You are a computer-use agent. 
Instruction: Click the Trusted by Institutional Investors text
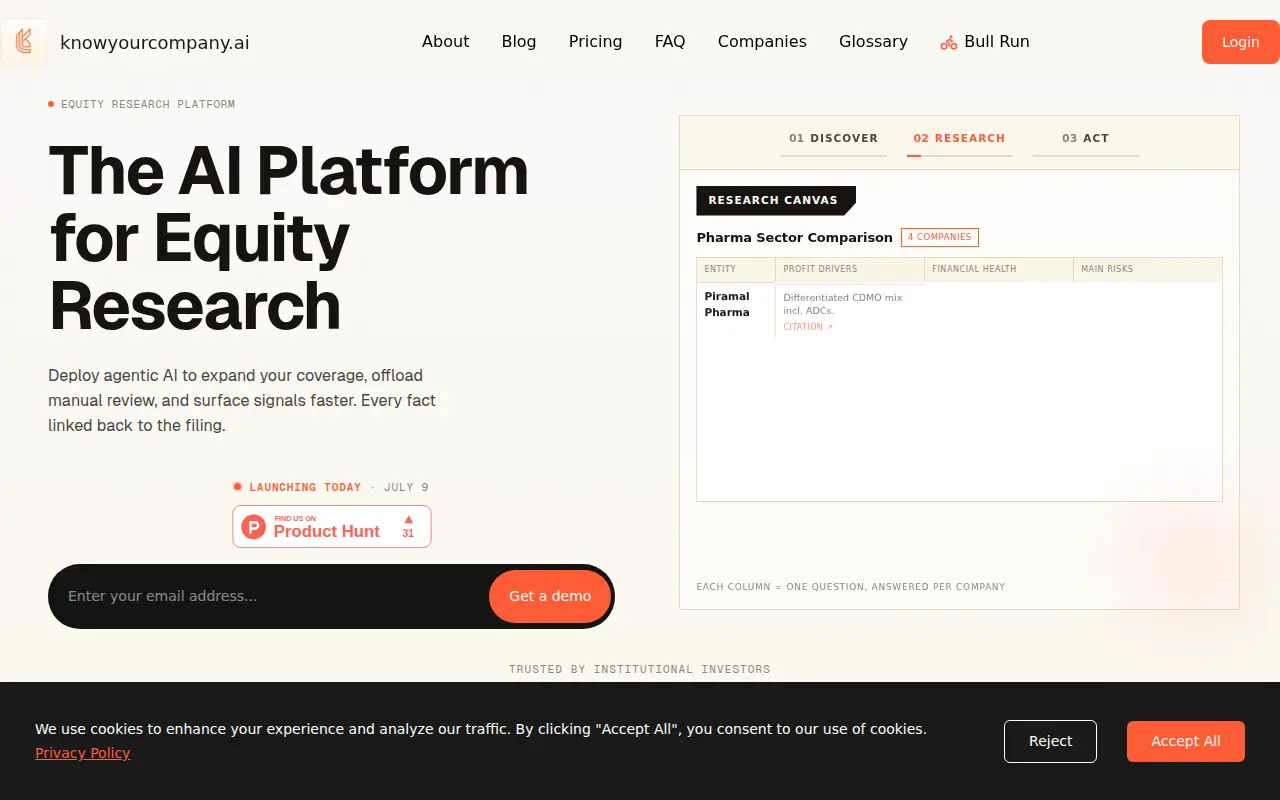(640, 669)
